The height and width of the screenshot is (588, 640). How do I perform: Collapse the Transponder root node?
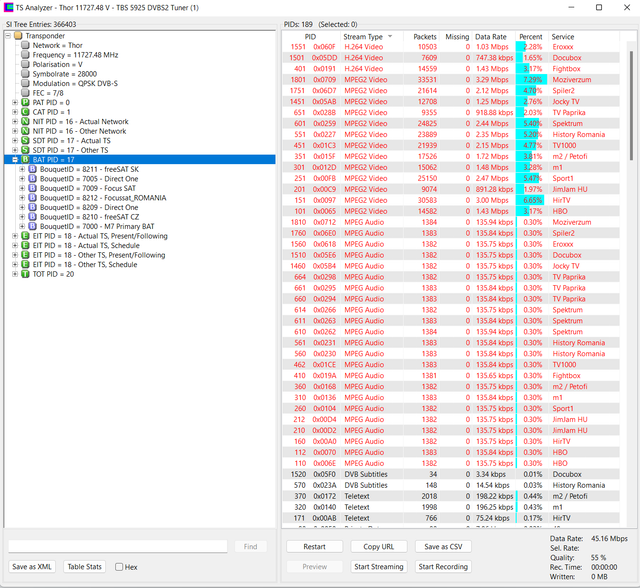[x=8, y=36]
